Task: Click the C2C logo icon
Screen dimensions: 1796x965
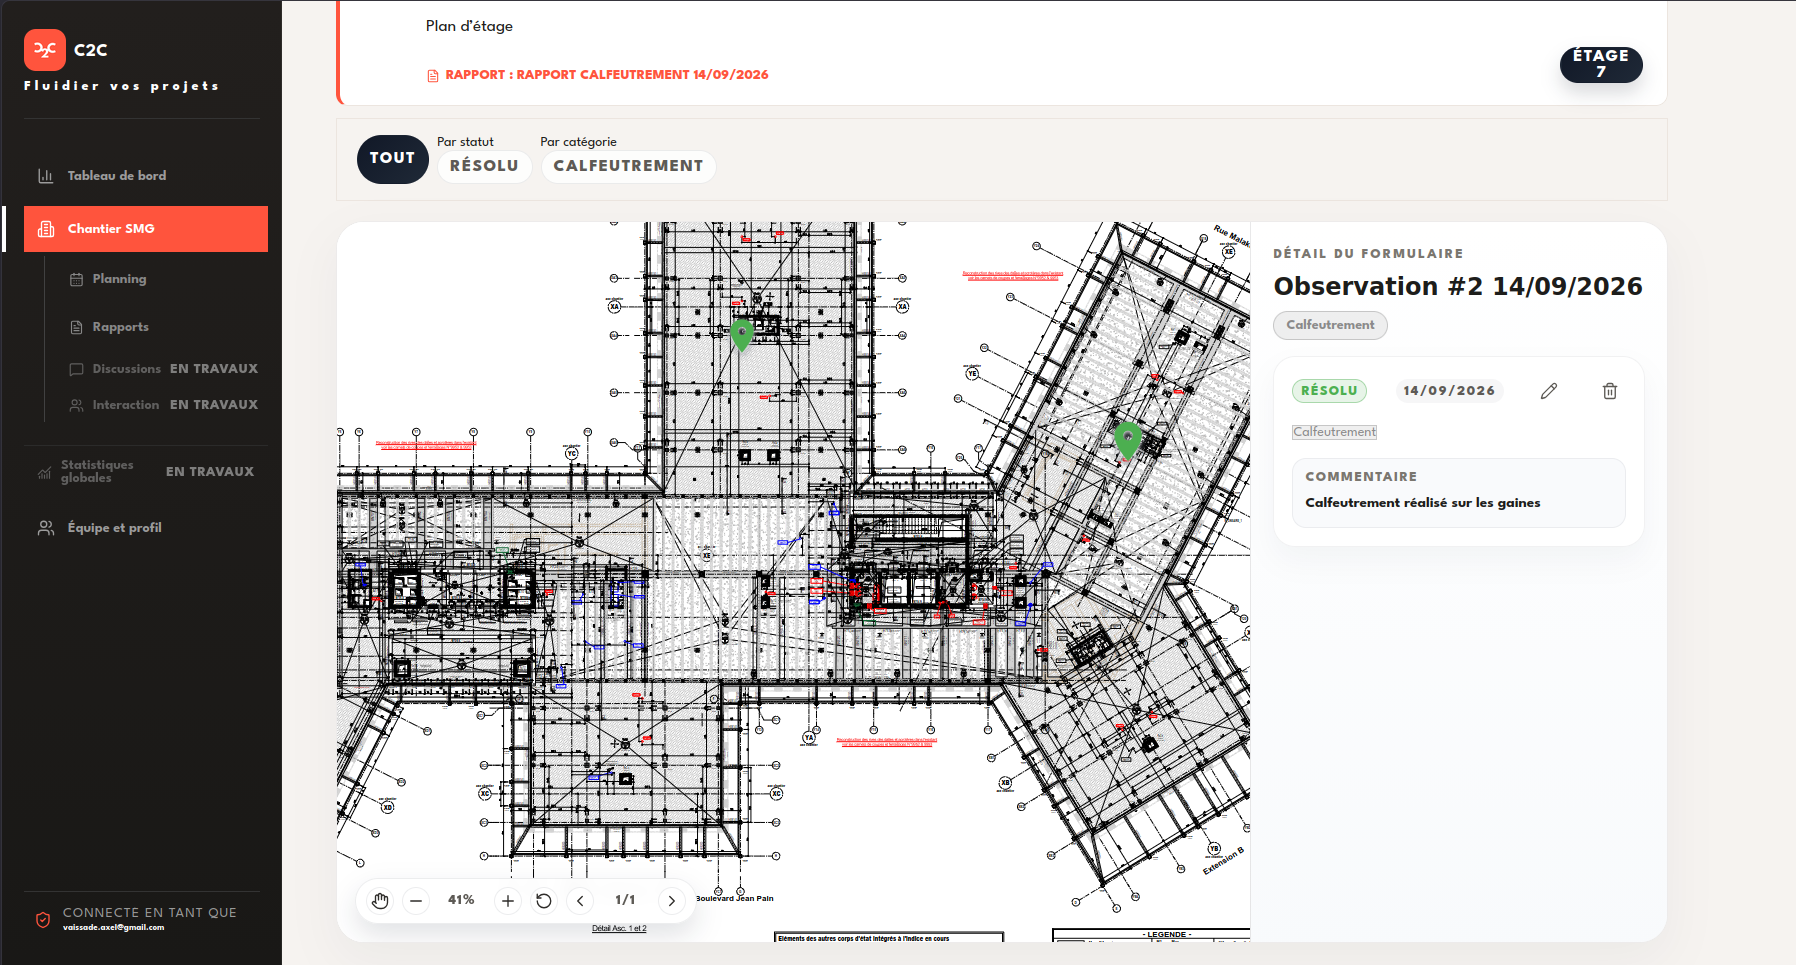Action: point(45,50)
